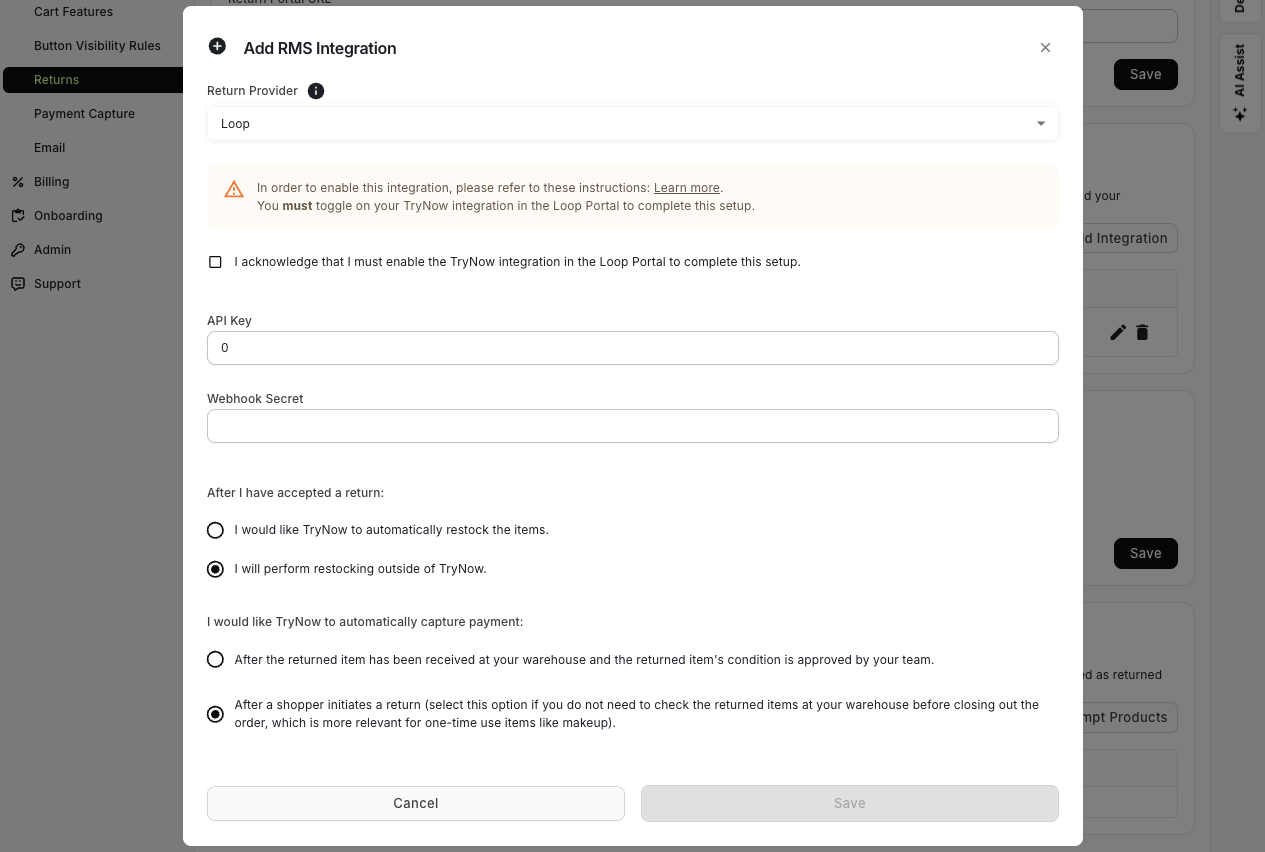Click the trash delete icon in background table
1265x852 pixels.
coord(1142,332)
